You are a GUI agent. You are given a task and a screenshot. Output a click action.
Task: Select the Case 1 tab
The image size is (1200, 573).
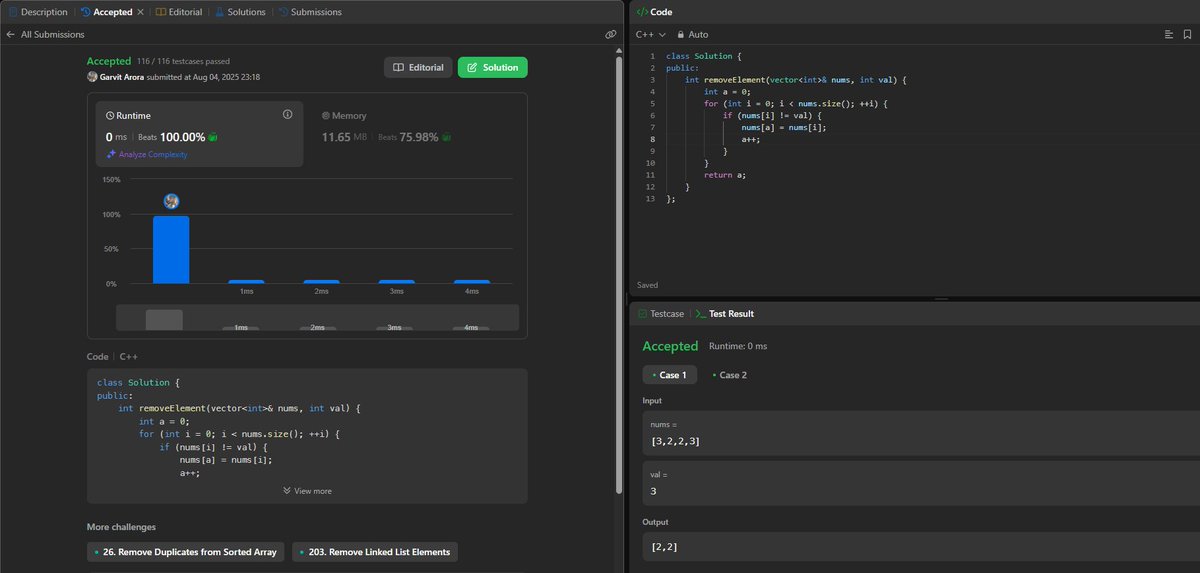click(669, 375)
